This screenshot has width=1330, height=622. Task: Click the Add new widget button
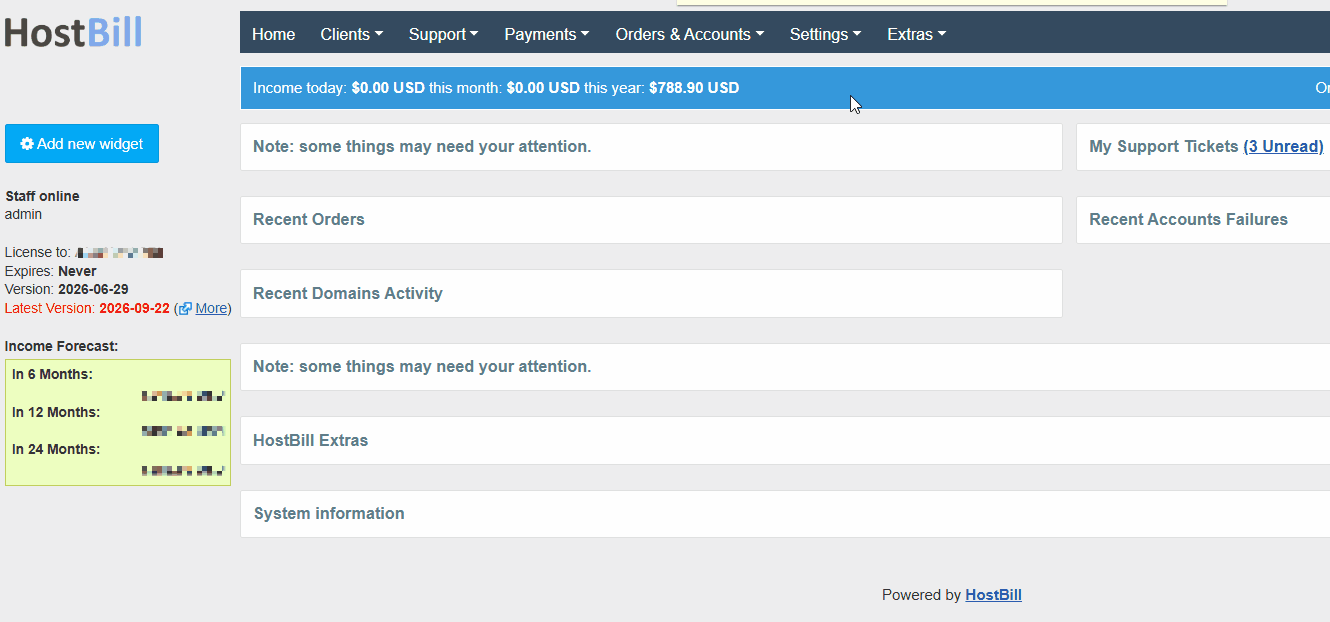point(82,144)
